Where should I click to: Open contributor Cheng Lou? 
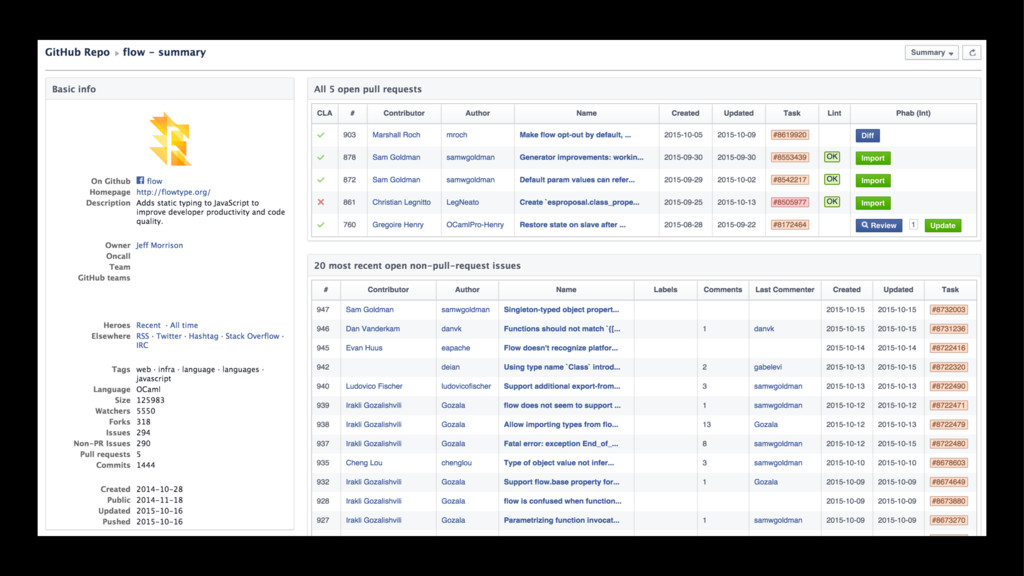364,463
